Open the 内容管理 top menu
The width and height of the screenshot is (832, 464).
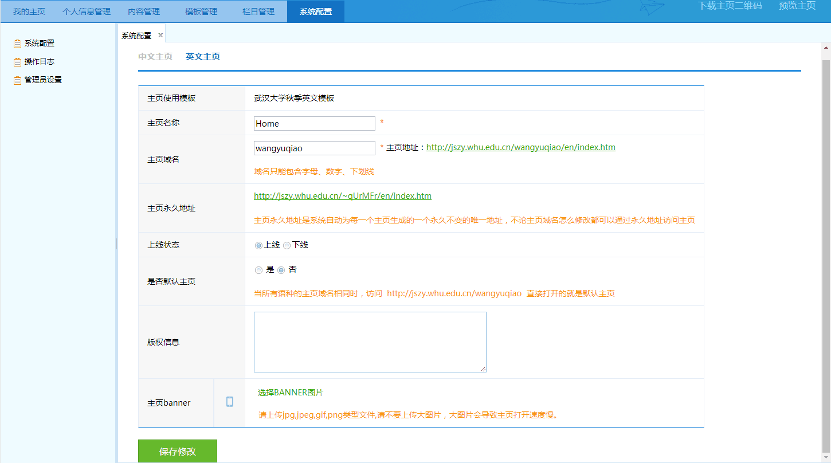pos(144,11)
